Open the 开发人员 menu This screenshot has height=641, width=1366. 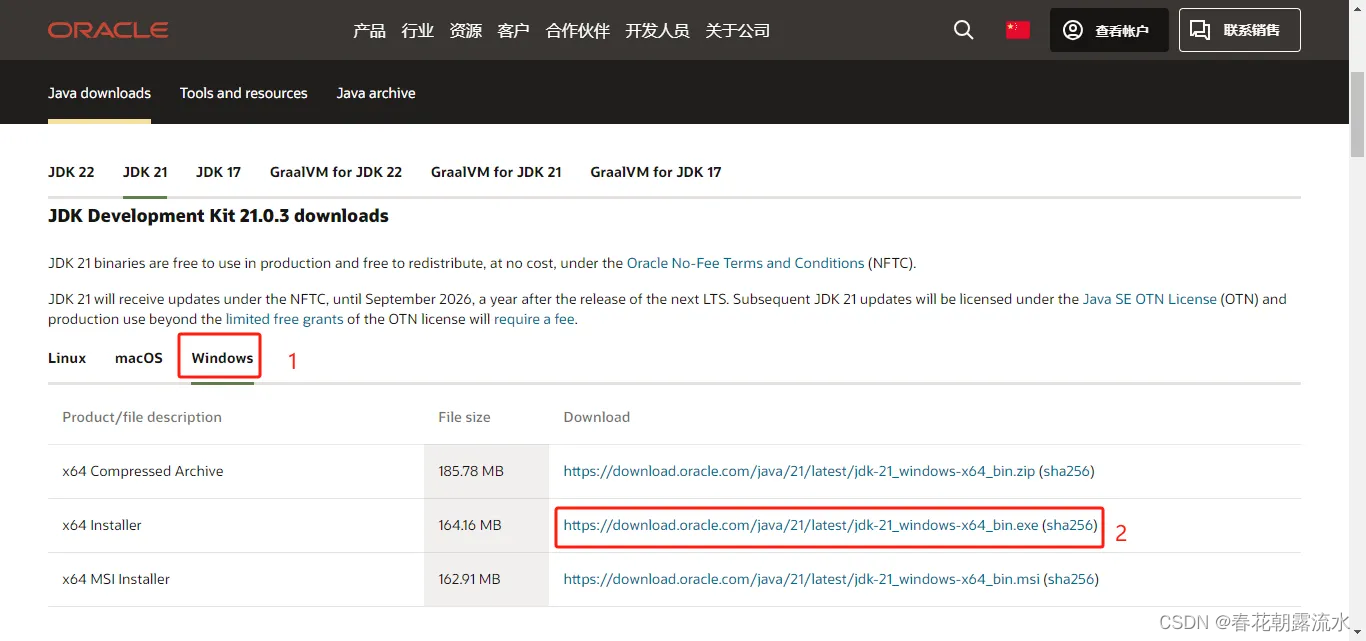coord(658,31)
